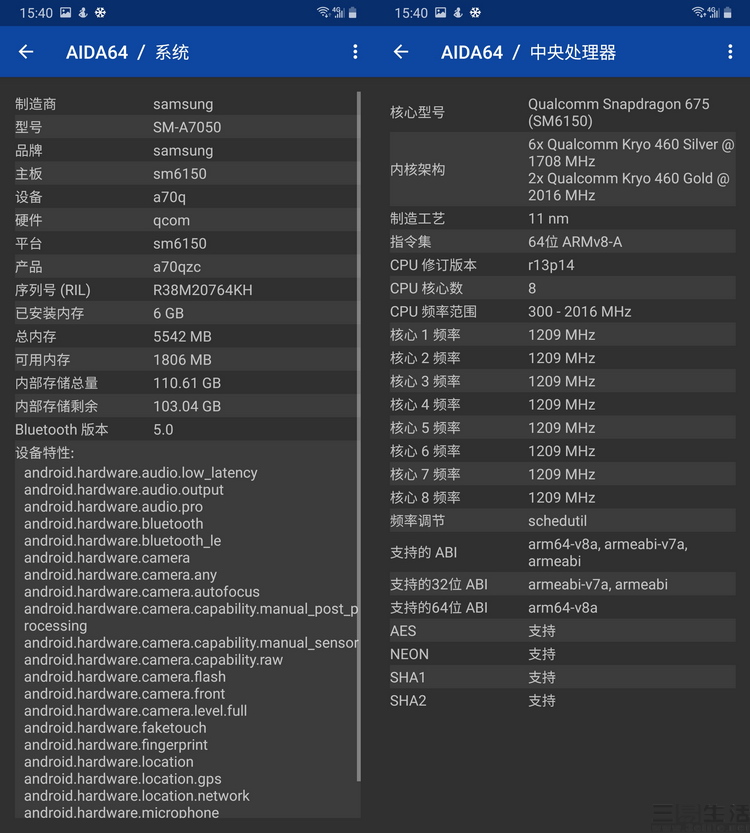This screenshot has width=750, height=833.
Task: Select the 核心 8 频率 row
Action: pos(562,498)
